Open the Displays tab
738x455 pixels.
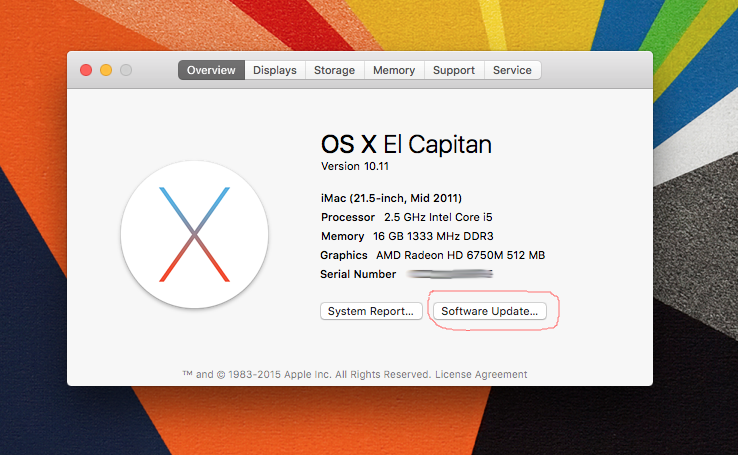pyautogui.click(x=275, y=70)
